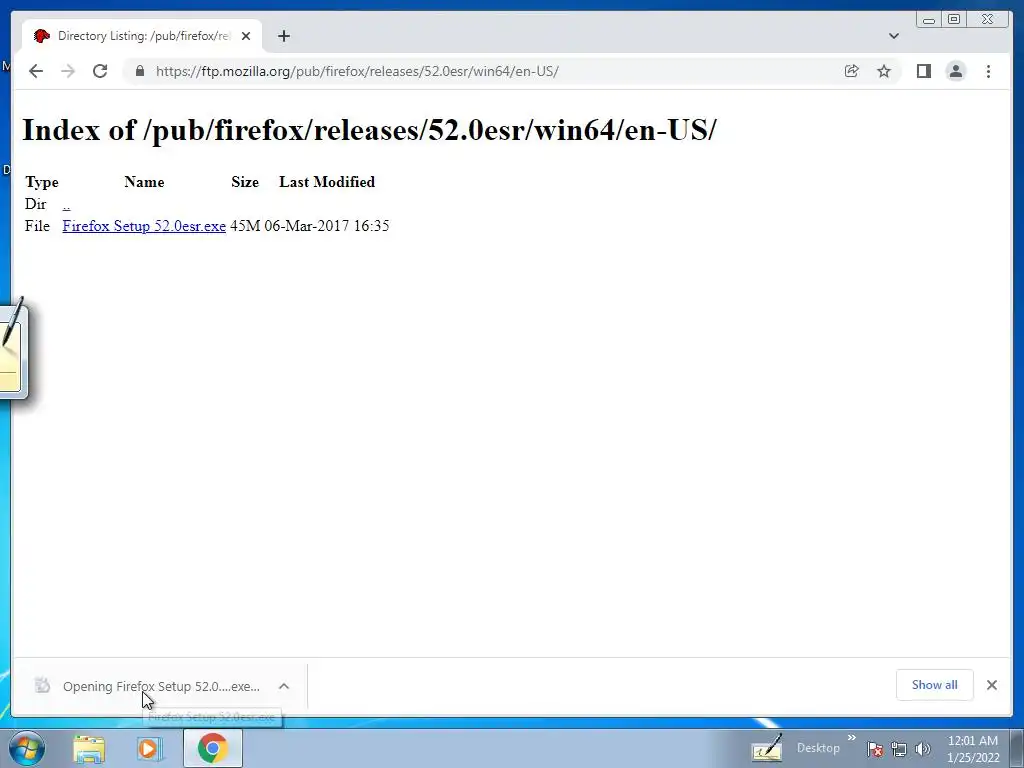
Task: Click the 06-Mar-2017 16:35 date
Action: 327,226
